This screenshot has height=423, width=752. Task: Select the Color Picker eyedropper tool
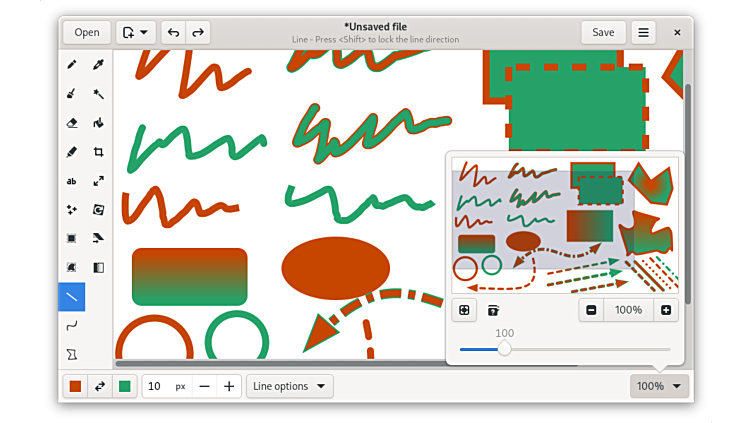click(x=99, y=65)
